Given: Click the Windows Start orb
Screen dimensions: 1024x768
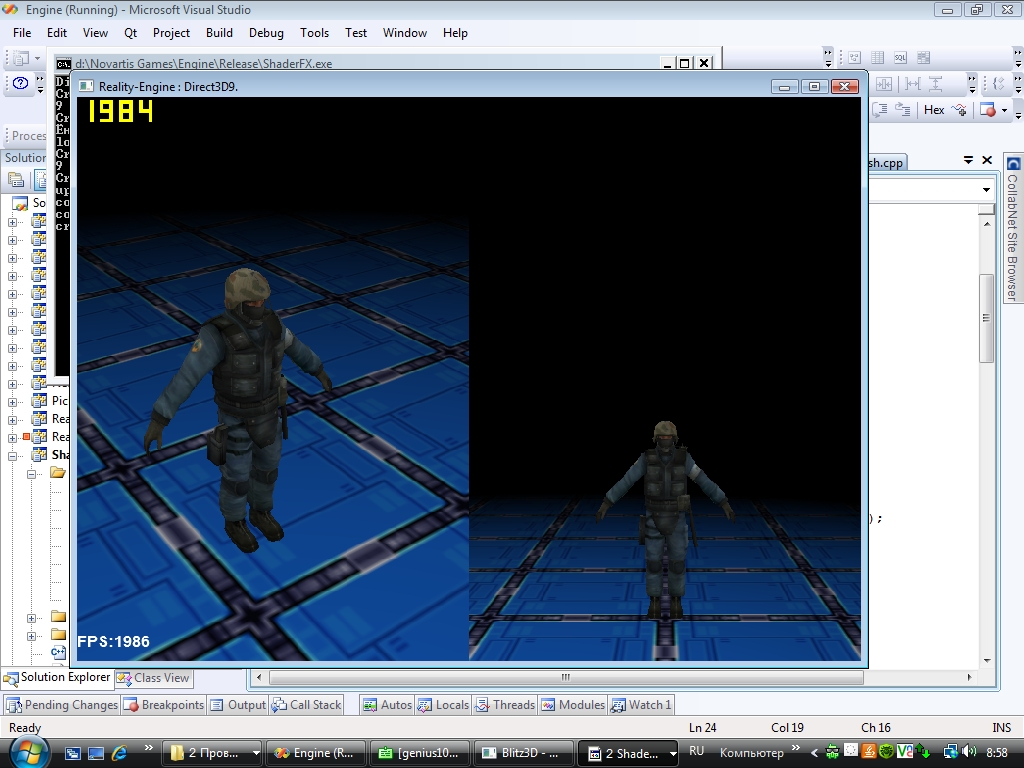Looking at the screenshot, I should point(27,751).
